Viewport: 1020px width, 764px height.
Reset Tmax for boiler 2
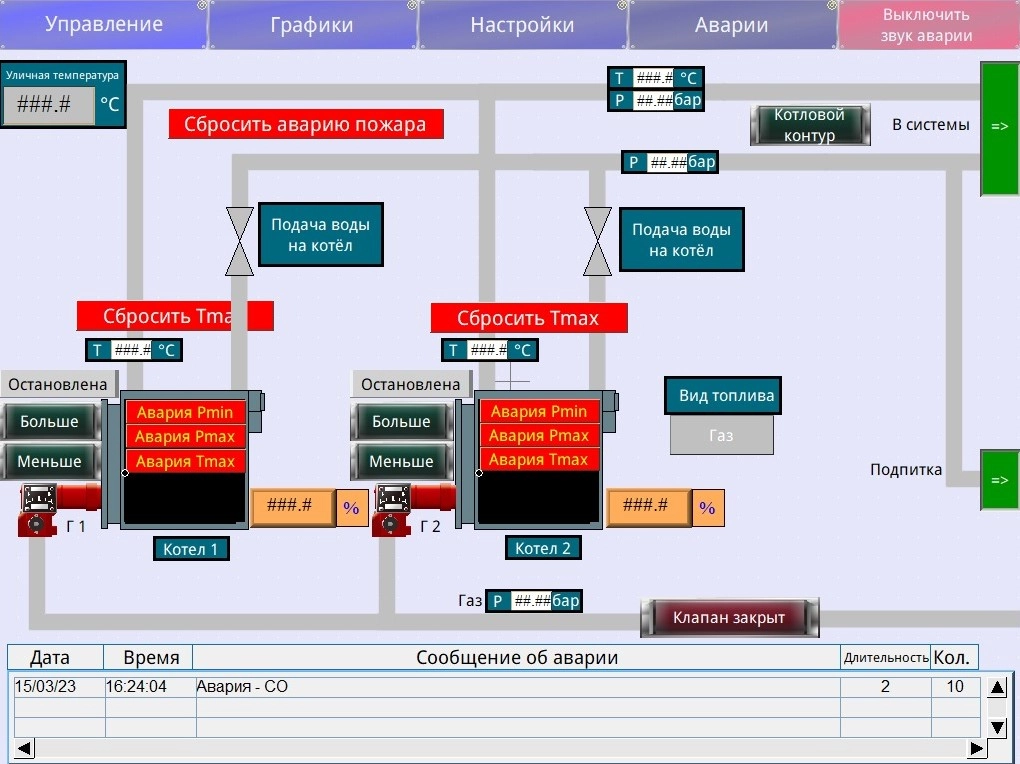pyautogui.click(x=529, y=318)
